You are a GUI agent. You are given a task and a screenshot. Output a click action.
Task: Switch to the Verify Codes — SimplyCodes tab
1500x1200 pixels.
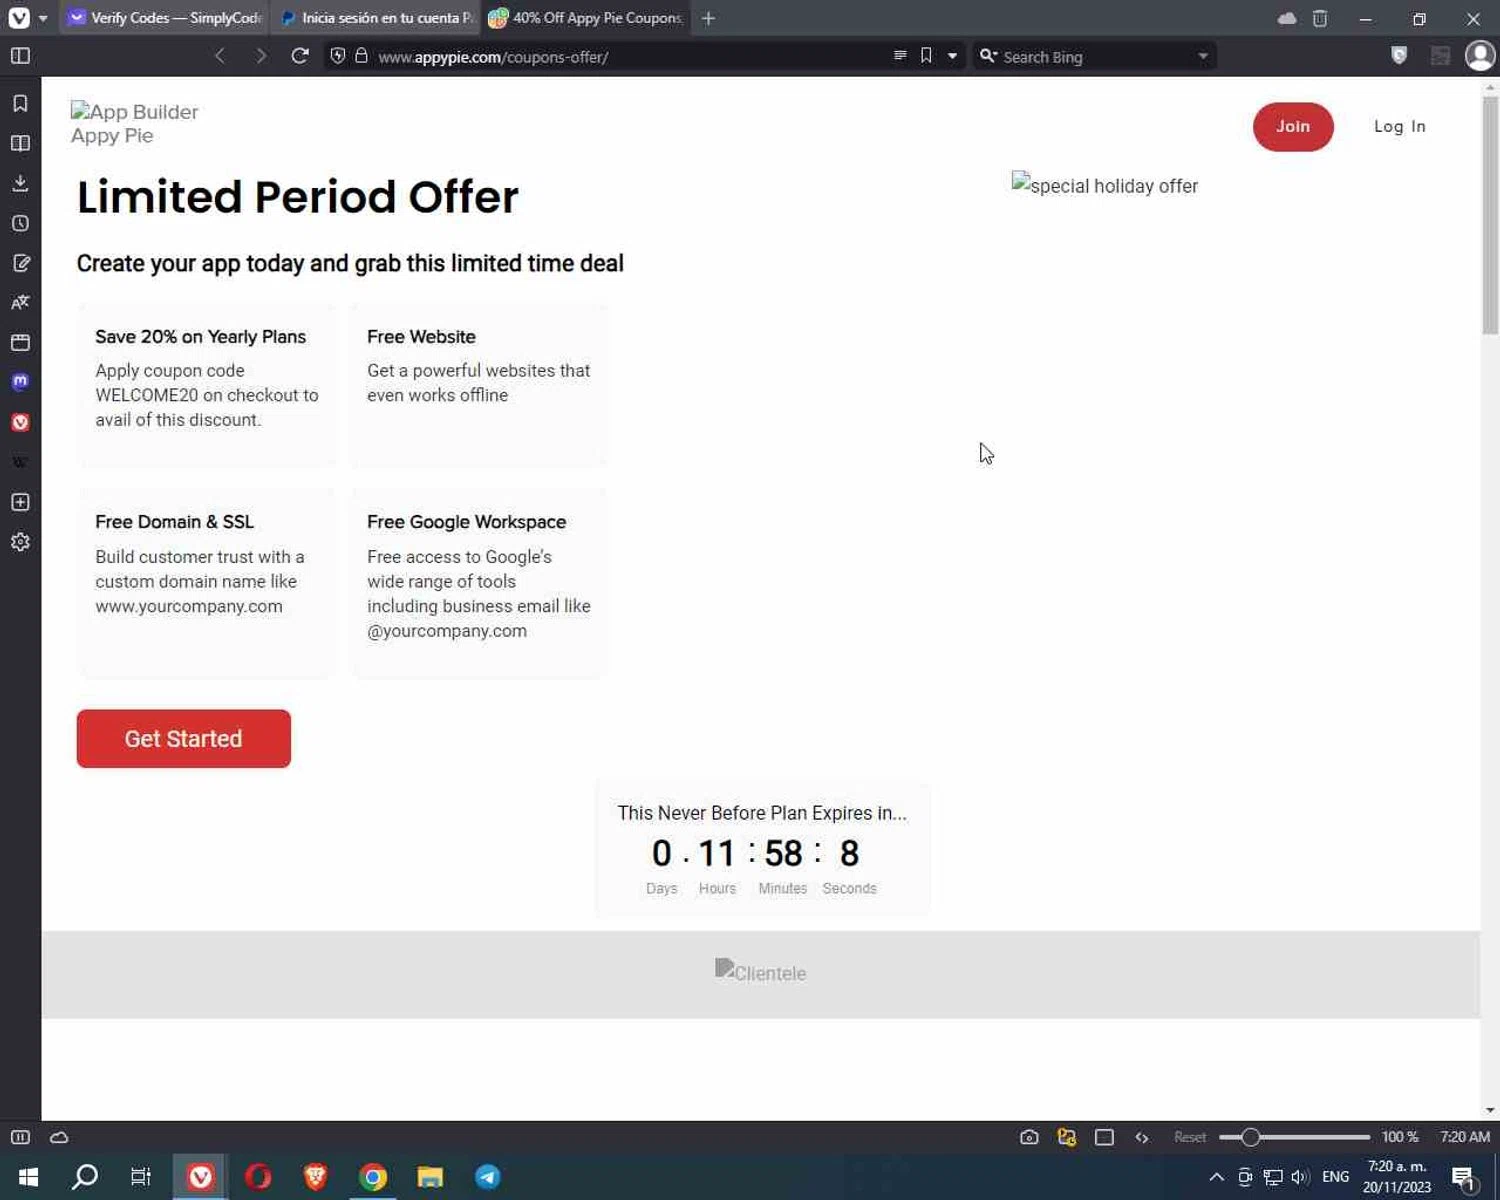[x=166, y=18]
